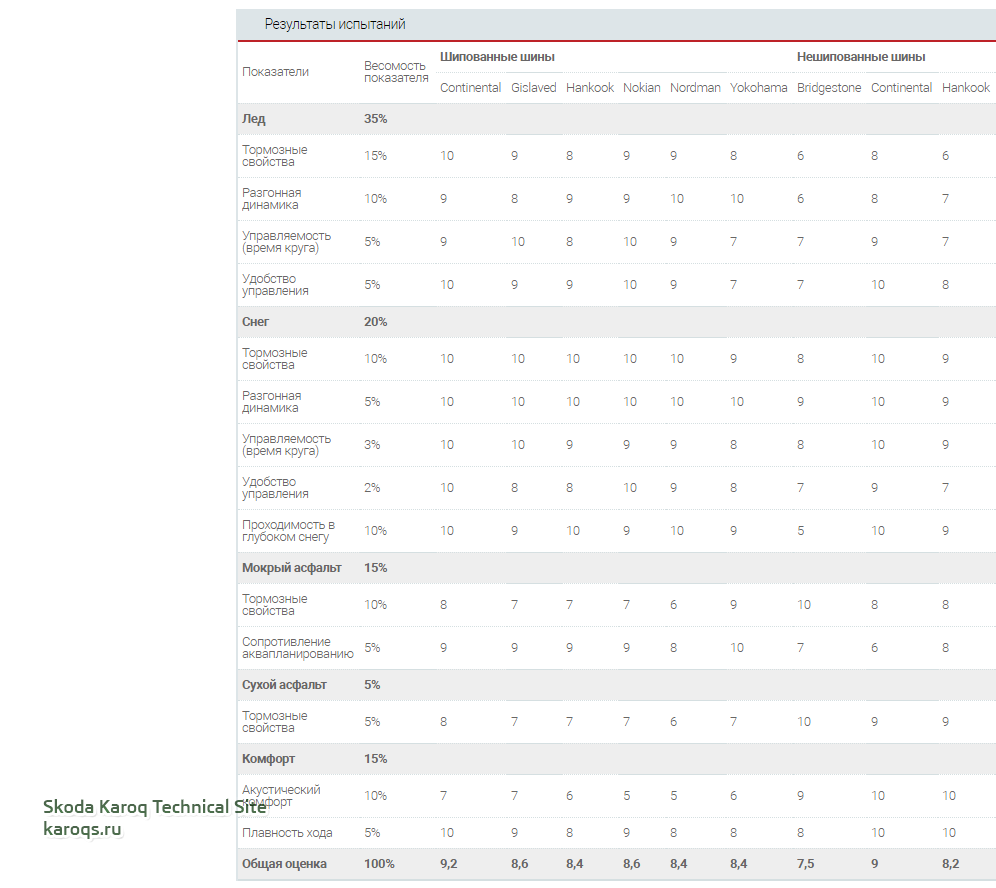Click 'Акустический комфорт' row label
Viewport: 996px width, 888px height.
tap(281, 796)
